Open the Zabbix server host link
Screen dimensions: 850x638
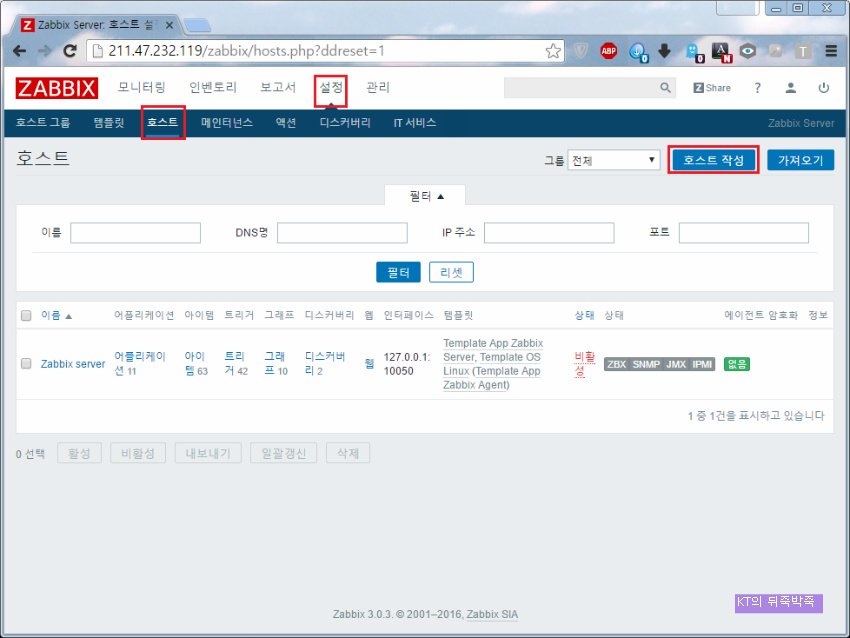coord(73,364)
